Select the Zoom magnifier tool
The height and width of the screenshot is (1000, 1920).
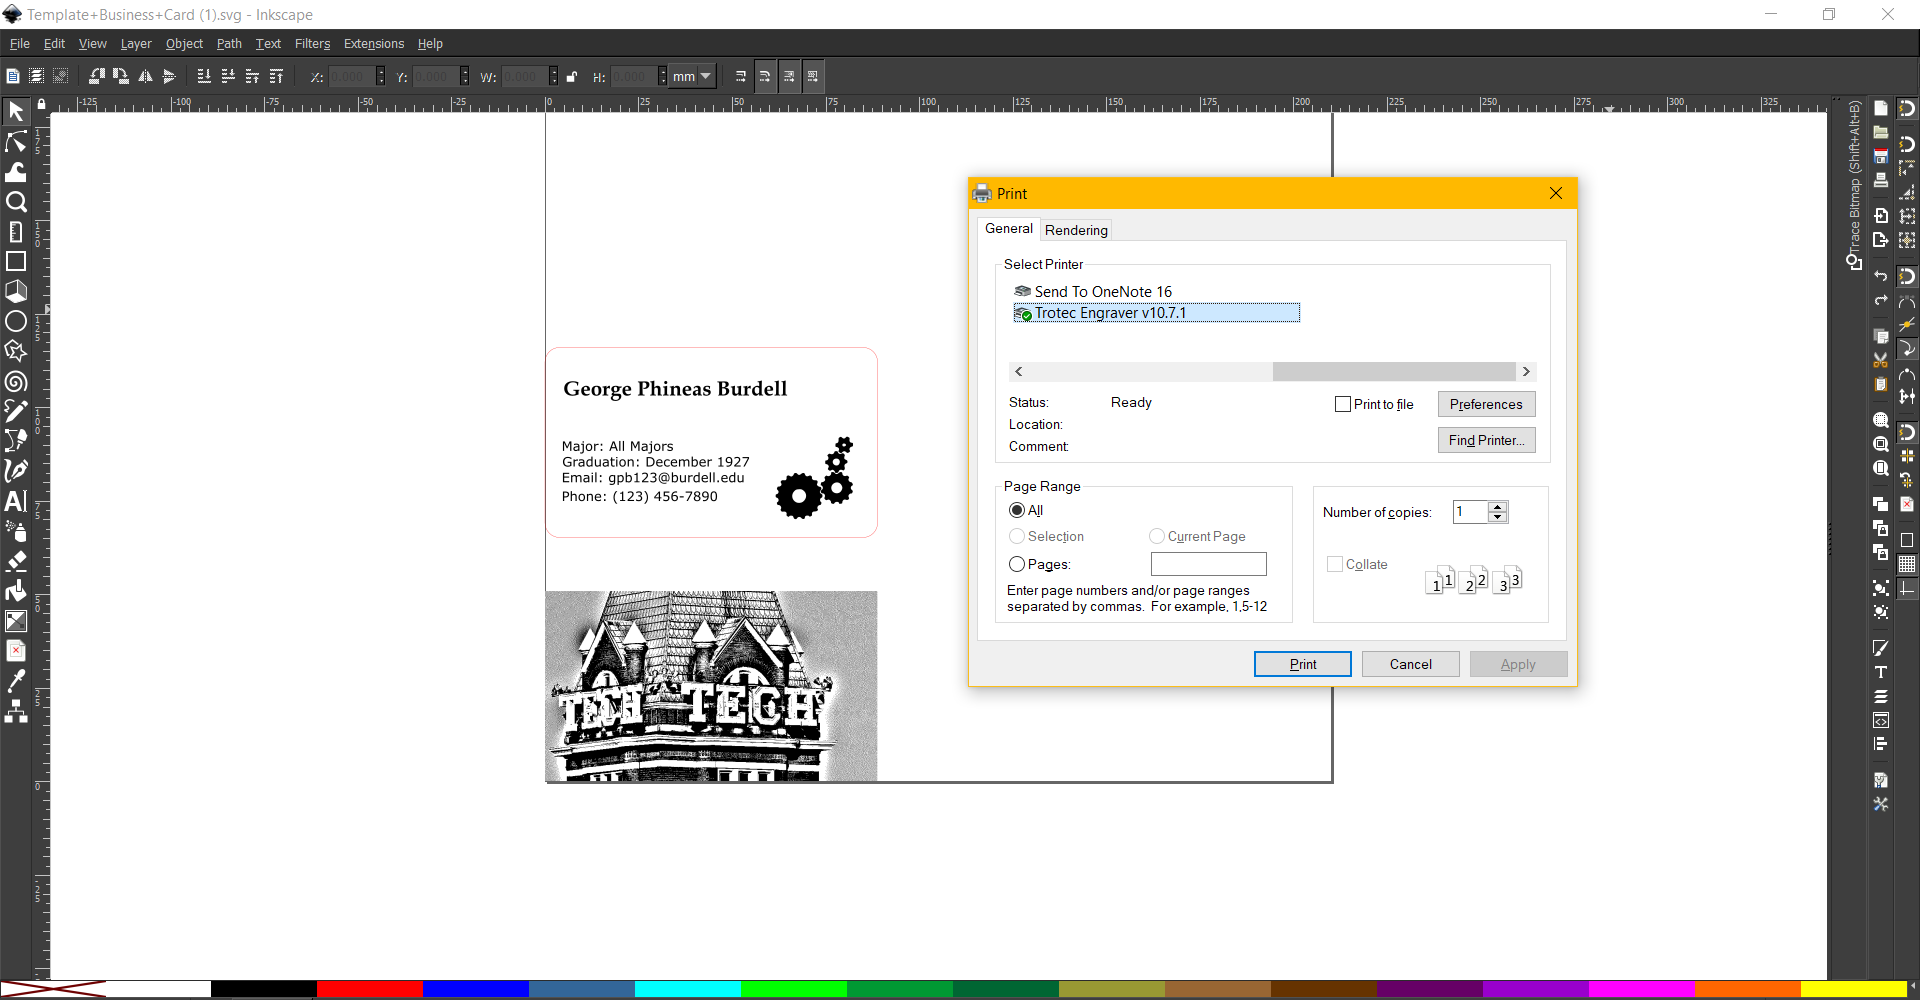(x=16, y=202)
